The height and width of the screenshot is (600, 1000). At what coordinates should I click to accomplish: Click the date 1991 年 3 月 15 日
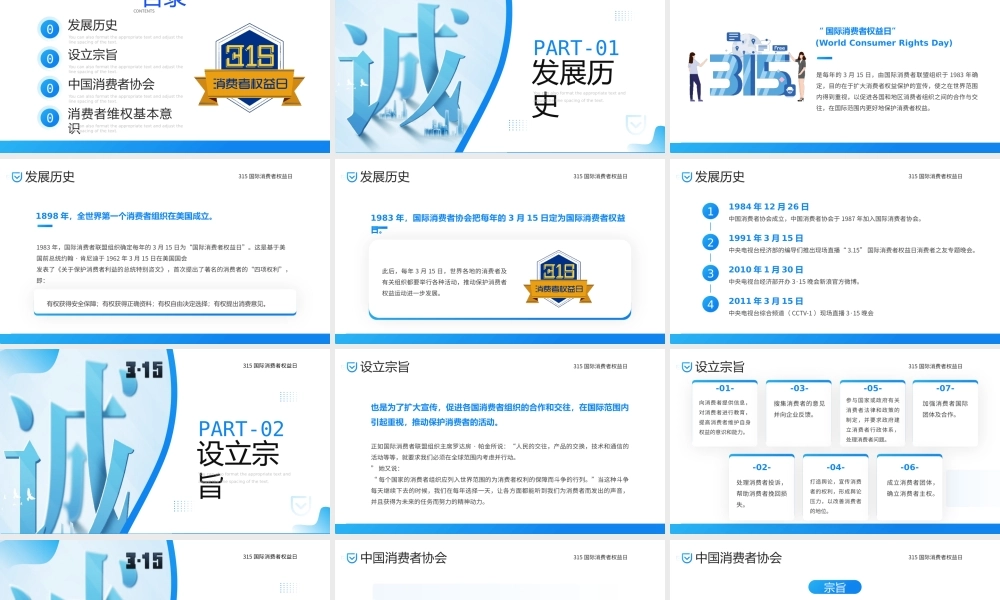[765, 238]
